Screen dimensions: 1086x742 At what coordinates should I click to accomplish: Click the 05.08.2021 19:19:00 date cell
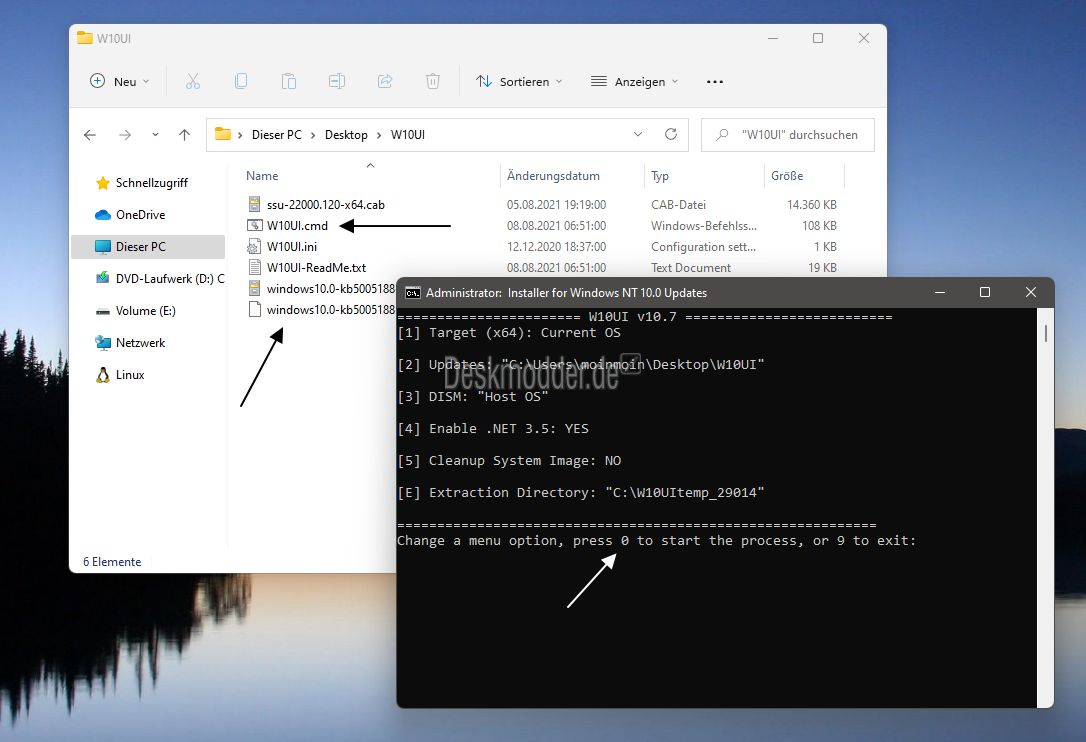(557, 204)
